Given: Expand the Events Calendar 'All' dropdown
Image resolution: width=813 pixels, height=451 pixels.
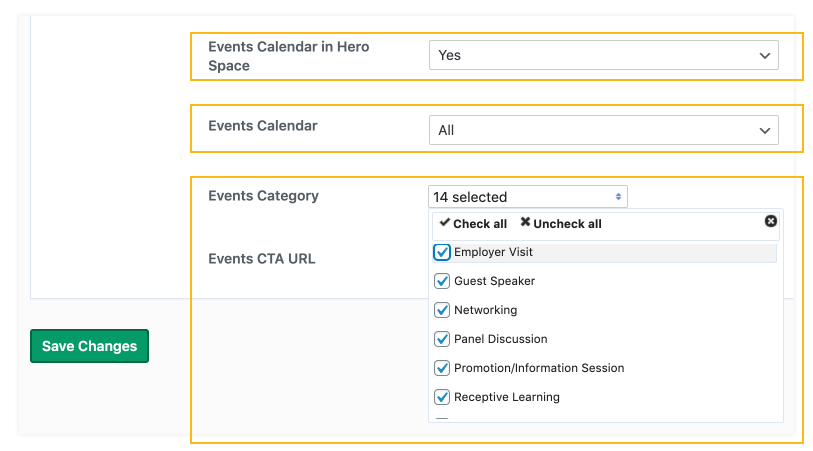Looking at the screenshot, I should tap(603, 130).
